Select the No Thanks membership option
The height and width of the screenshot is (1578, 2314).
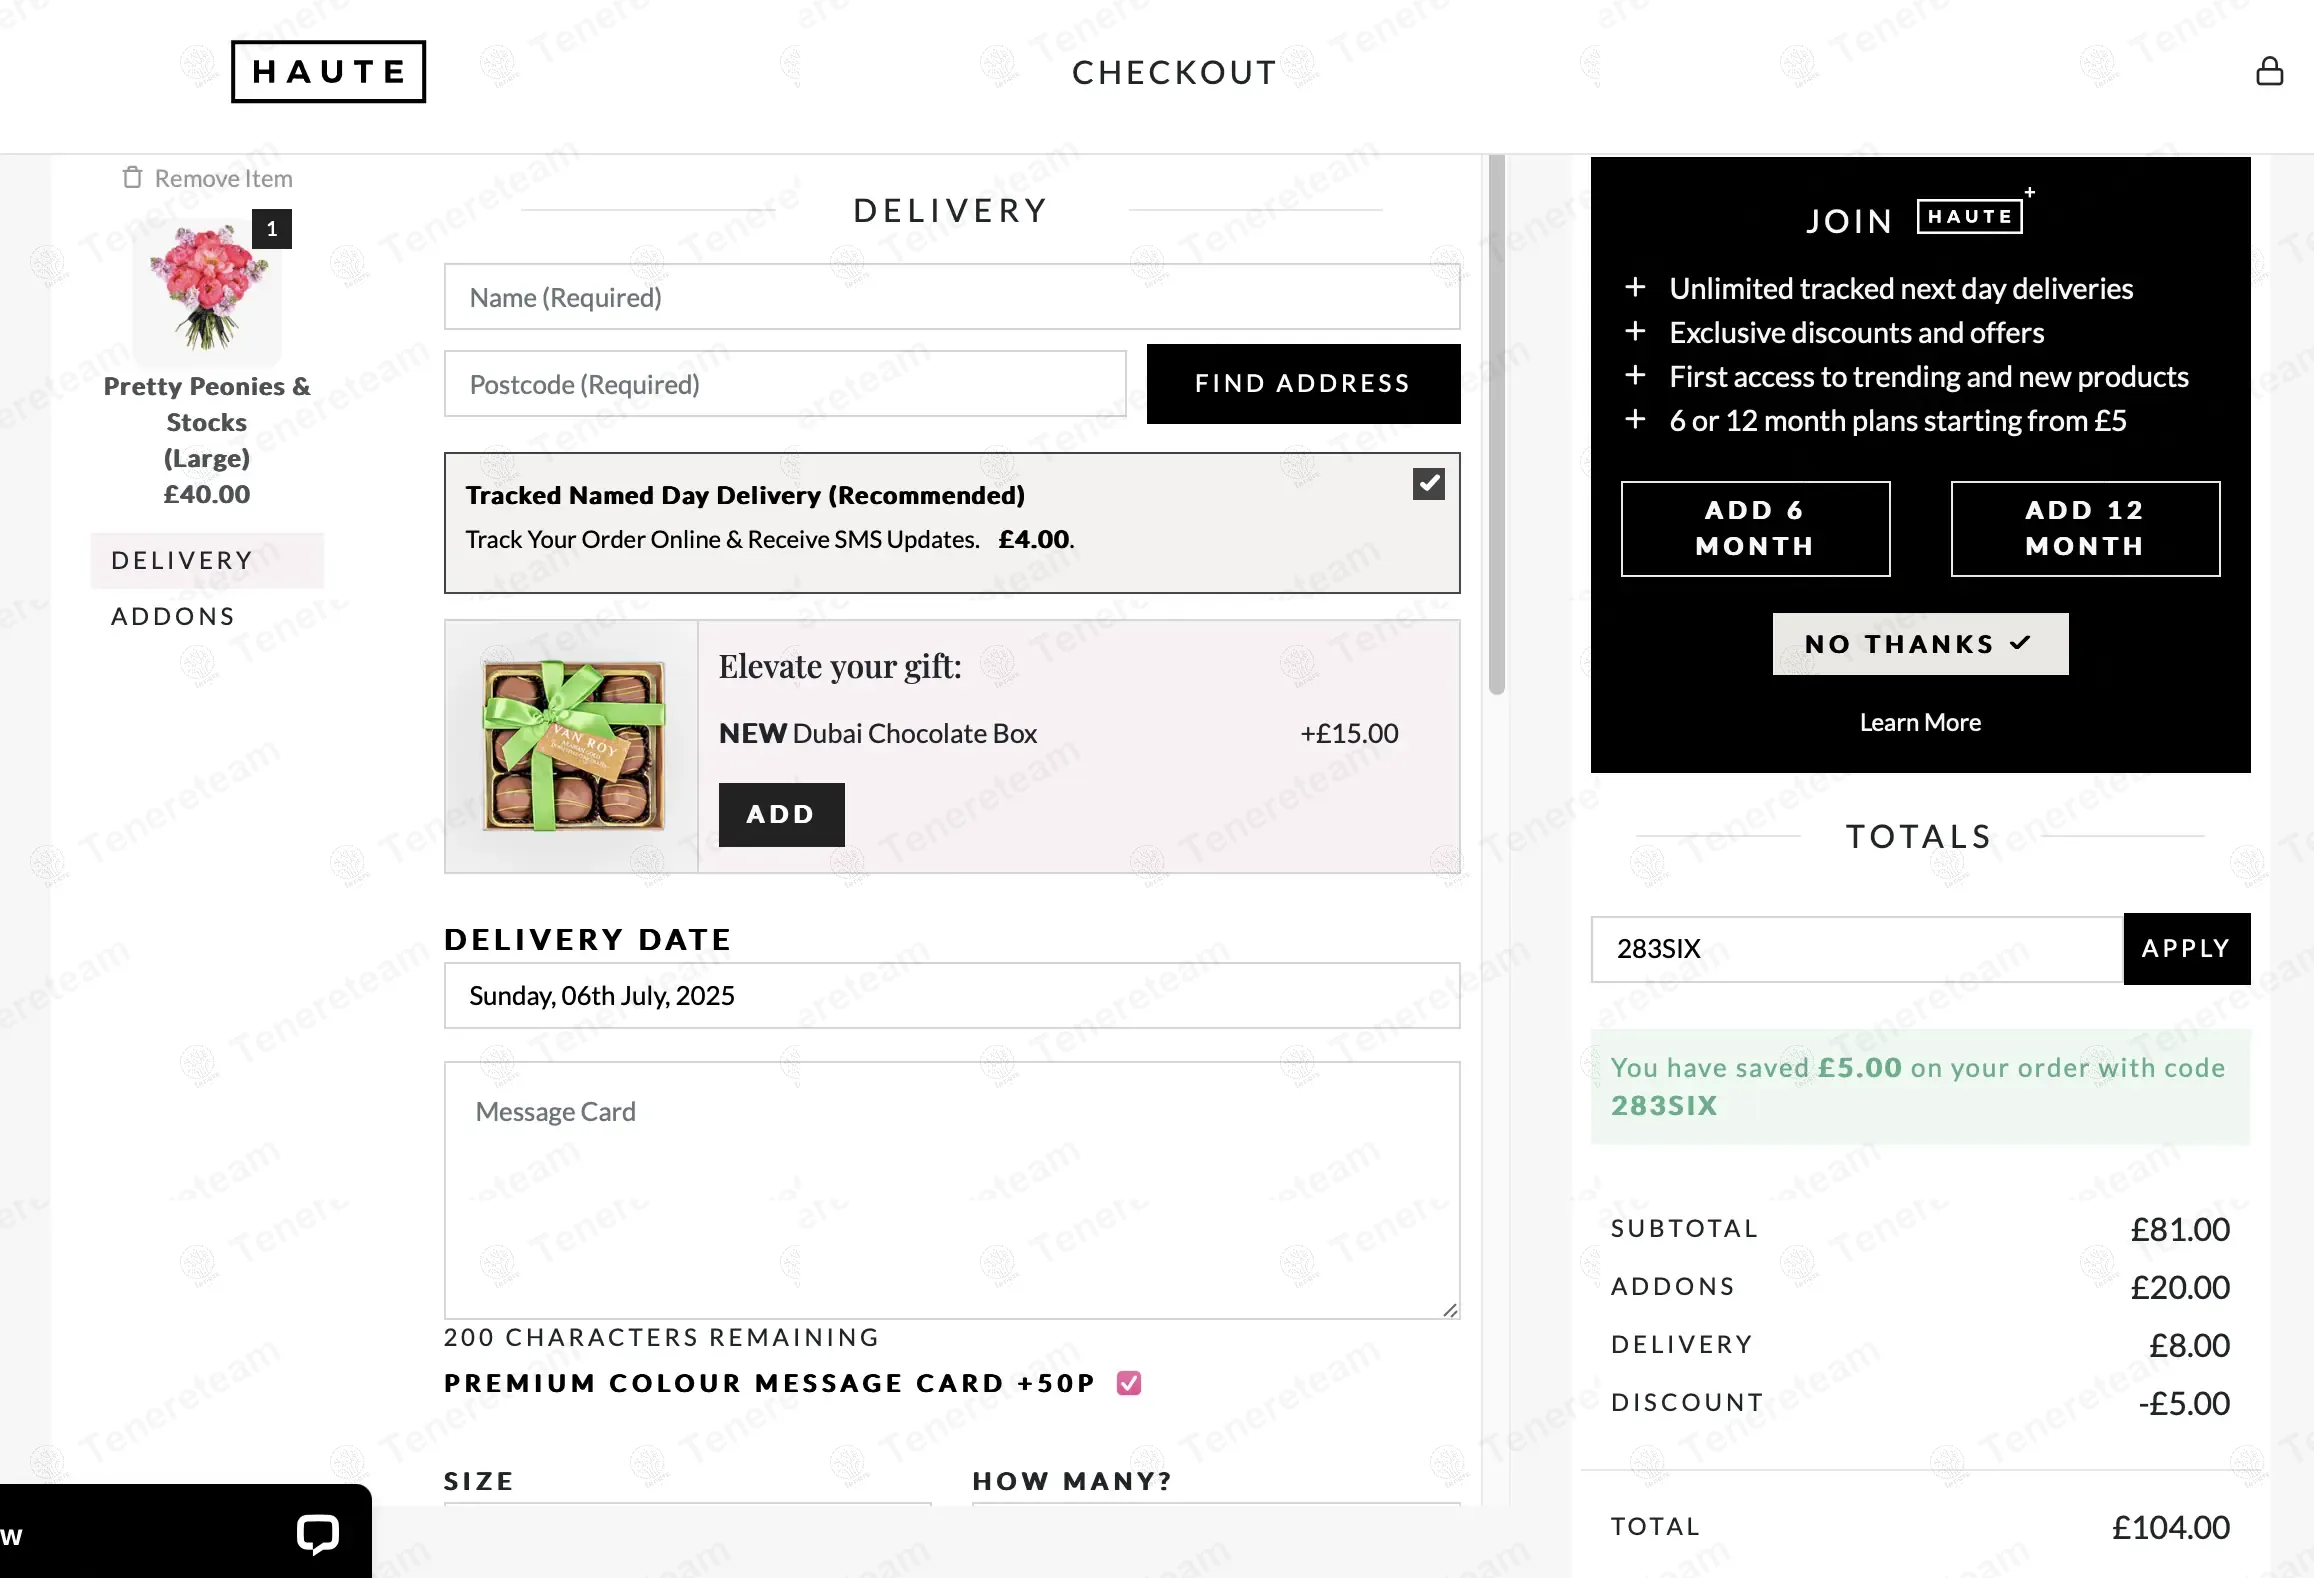pyautogui.click(x=1920, y=644)
